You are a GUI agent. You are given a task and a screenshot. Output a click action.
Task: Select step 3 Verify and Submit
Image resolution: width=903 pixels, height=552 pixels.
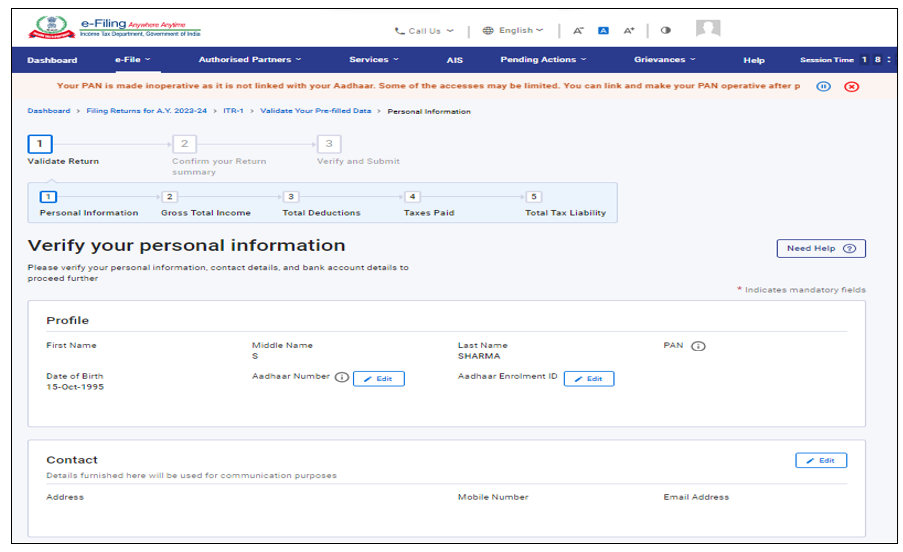click(329, 144)
